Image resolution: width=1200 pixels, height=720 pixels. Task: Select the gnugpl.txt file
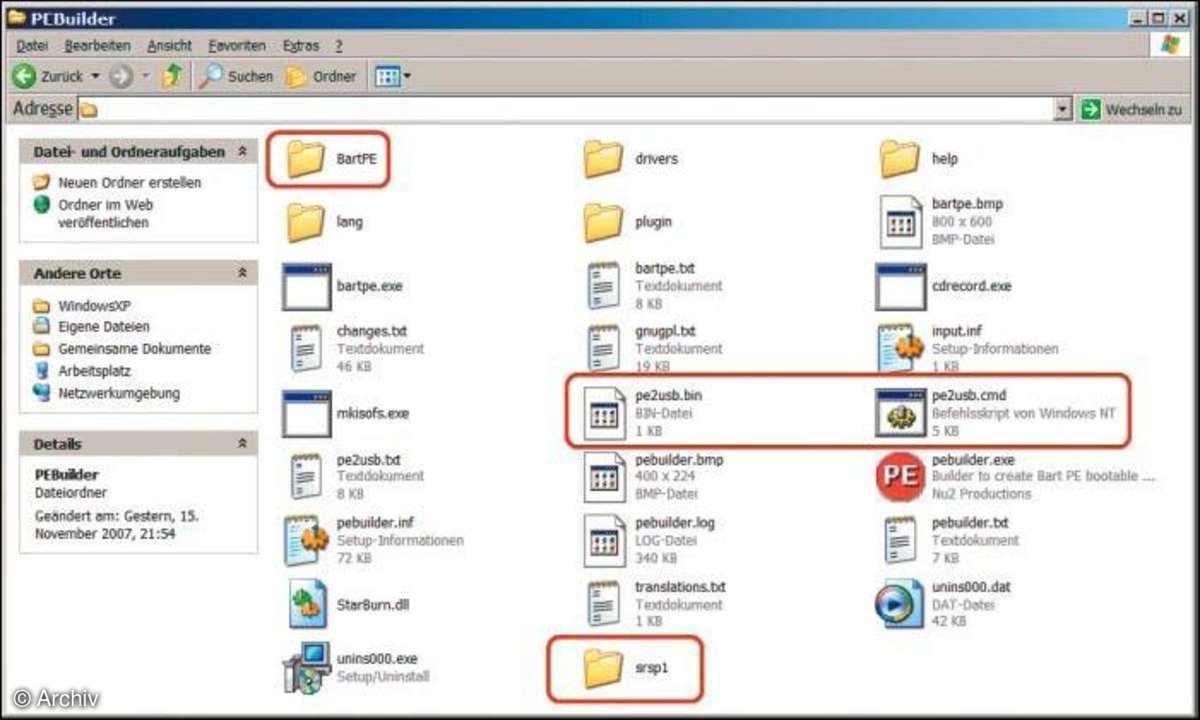point(654,349)
